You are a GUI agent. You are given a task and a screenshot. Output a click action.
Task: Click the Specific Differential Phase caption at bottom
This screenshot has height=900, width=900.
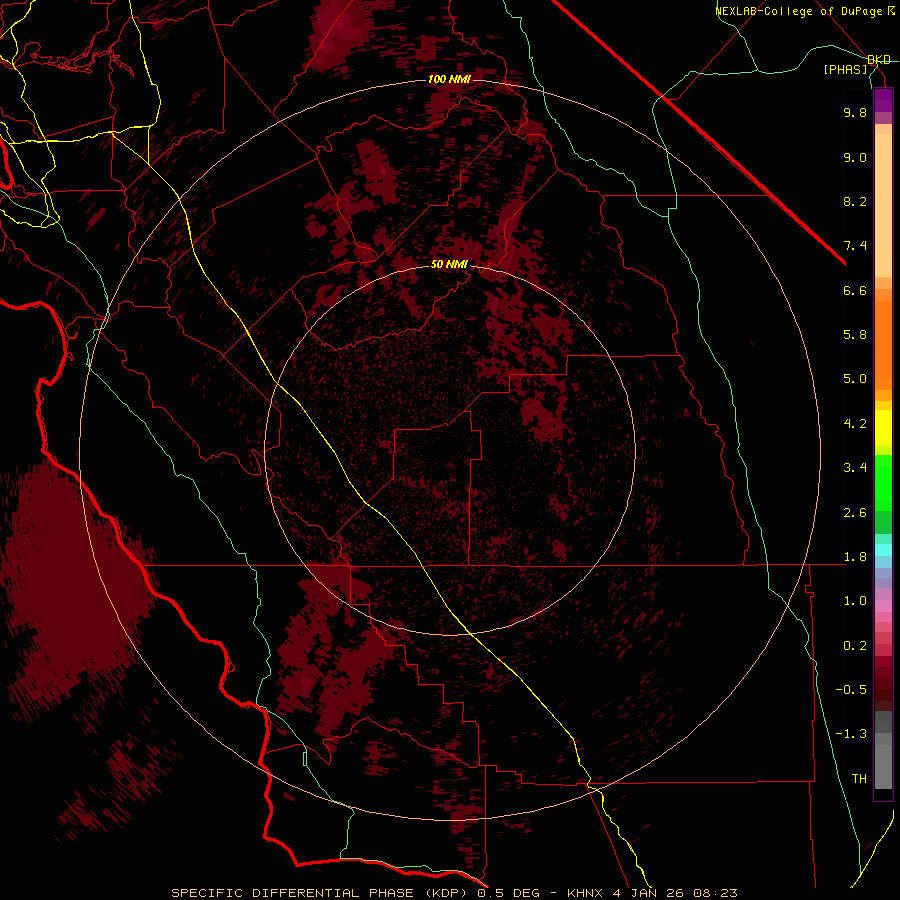coord(454,893)
